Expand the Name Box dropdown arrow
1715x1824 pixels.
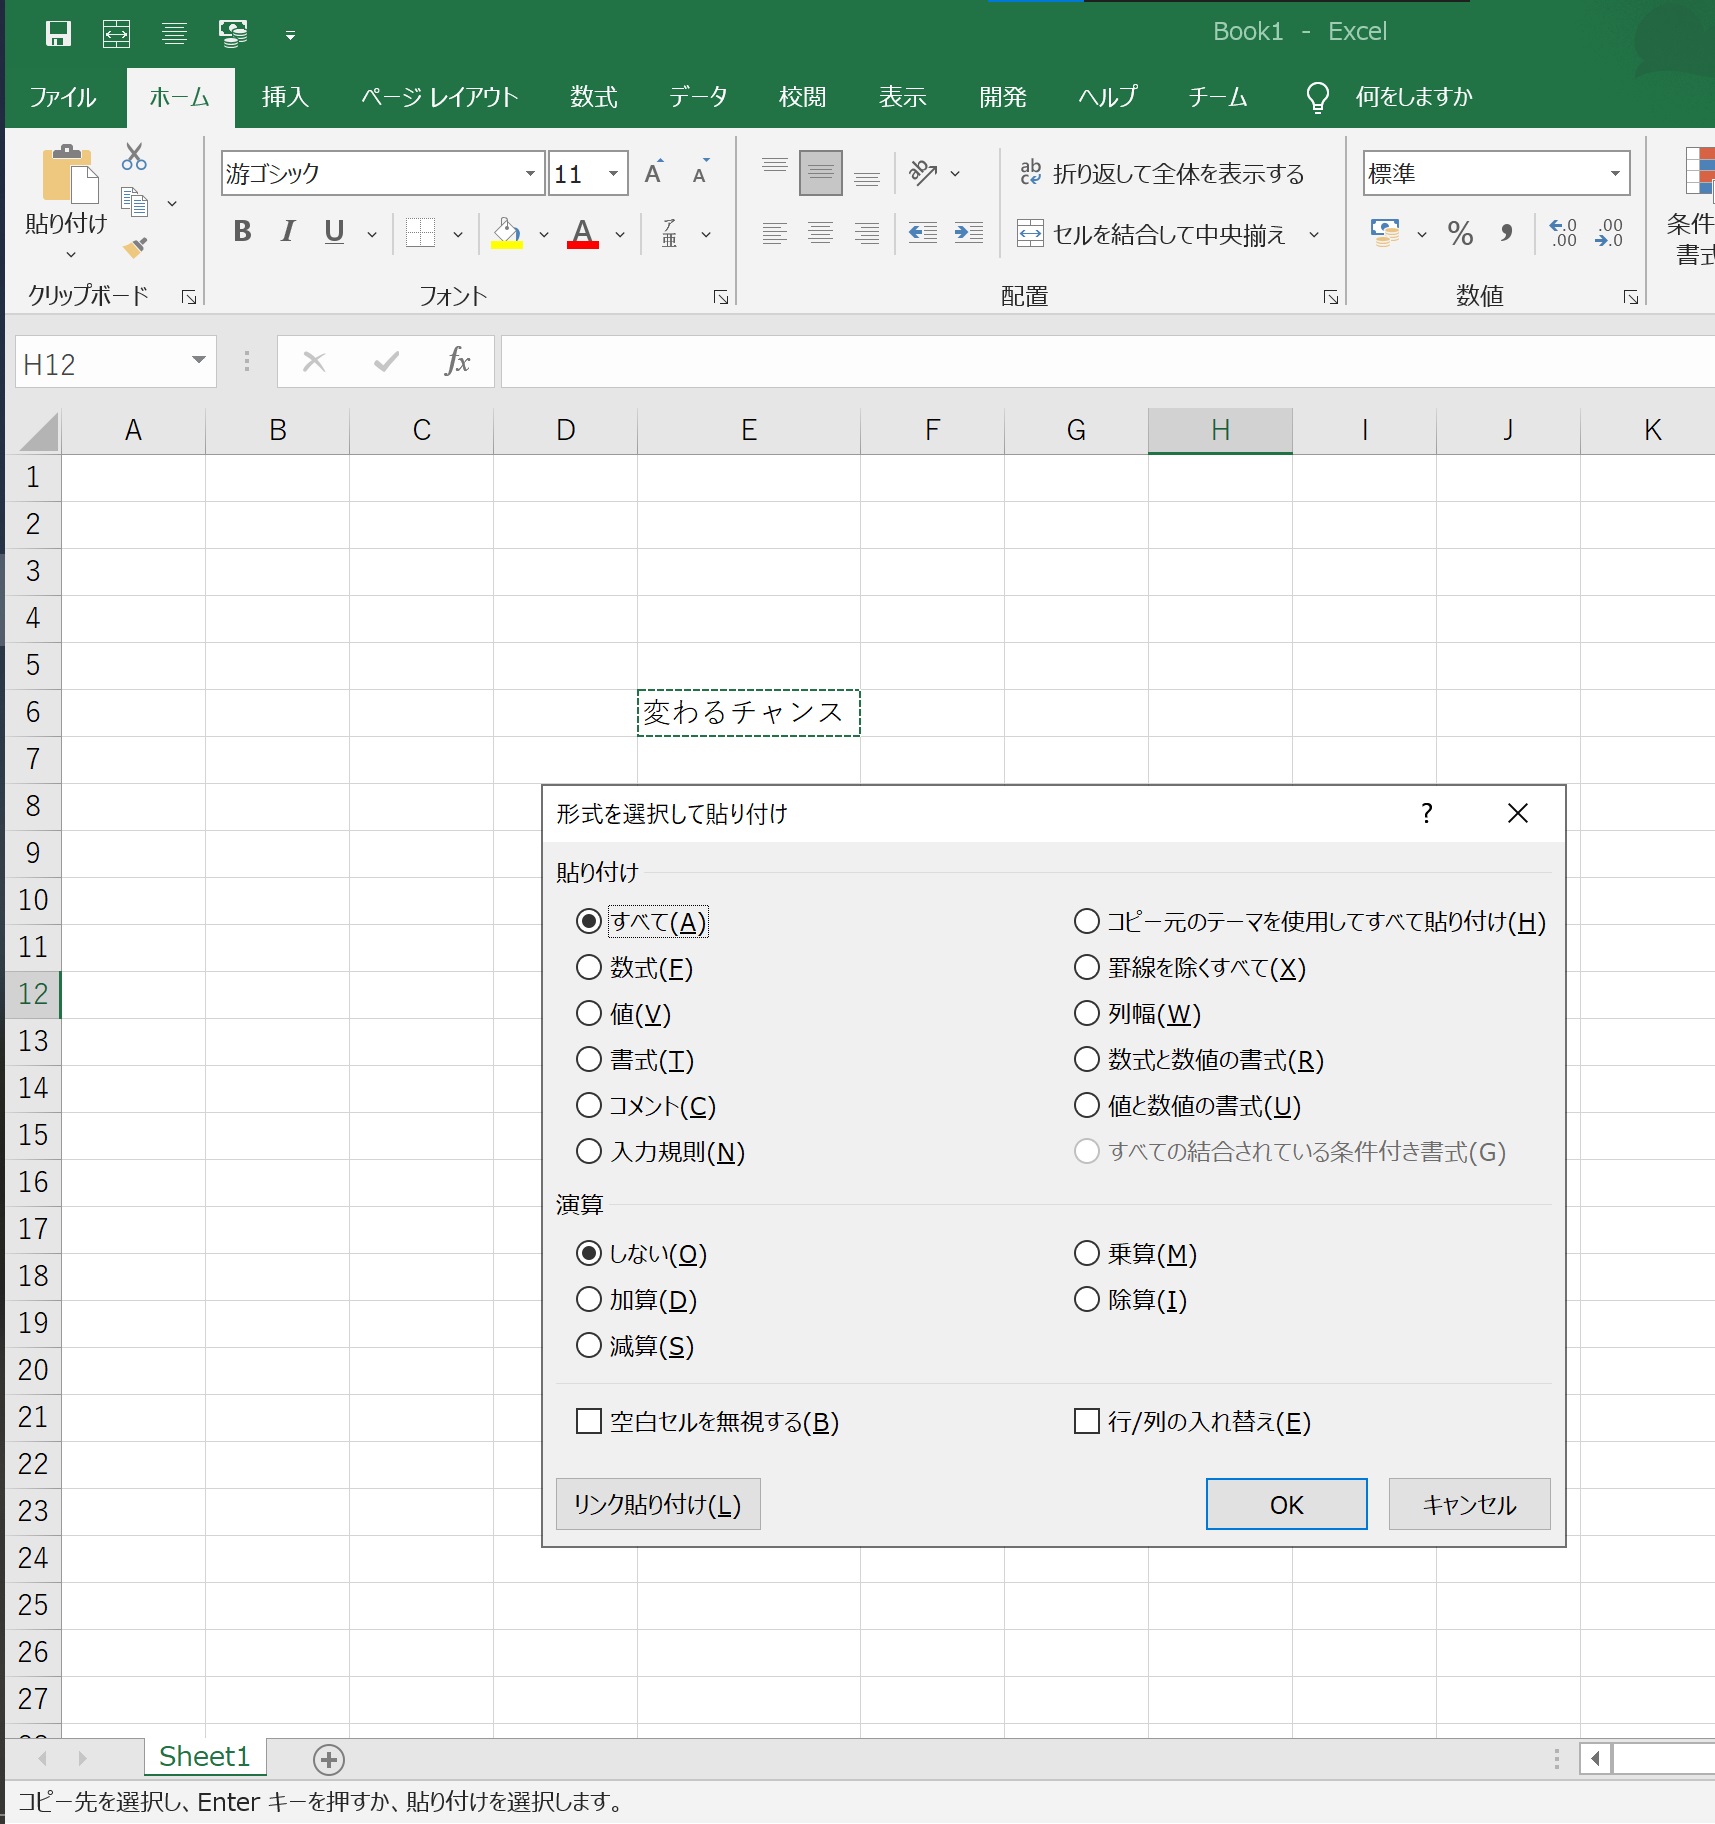click(199, 361)
